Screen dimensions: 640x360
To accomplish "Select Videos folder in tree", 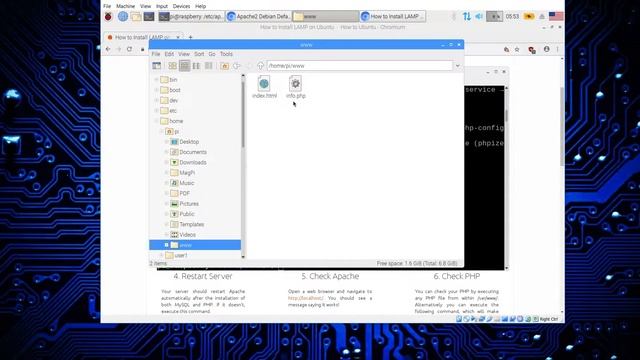I will [x=183, y=235].
